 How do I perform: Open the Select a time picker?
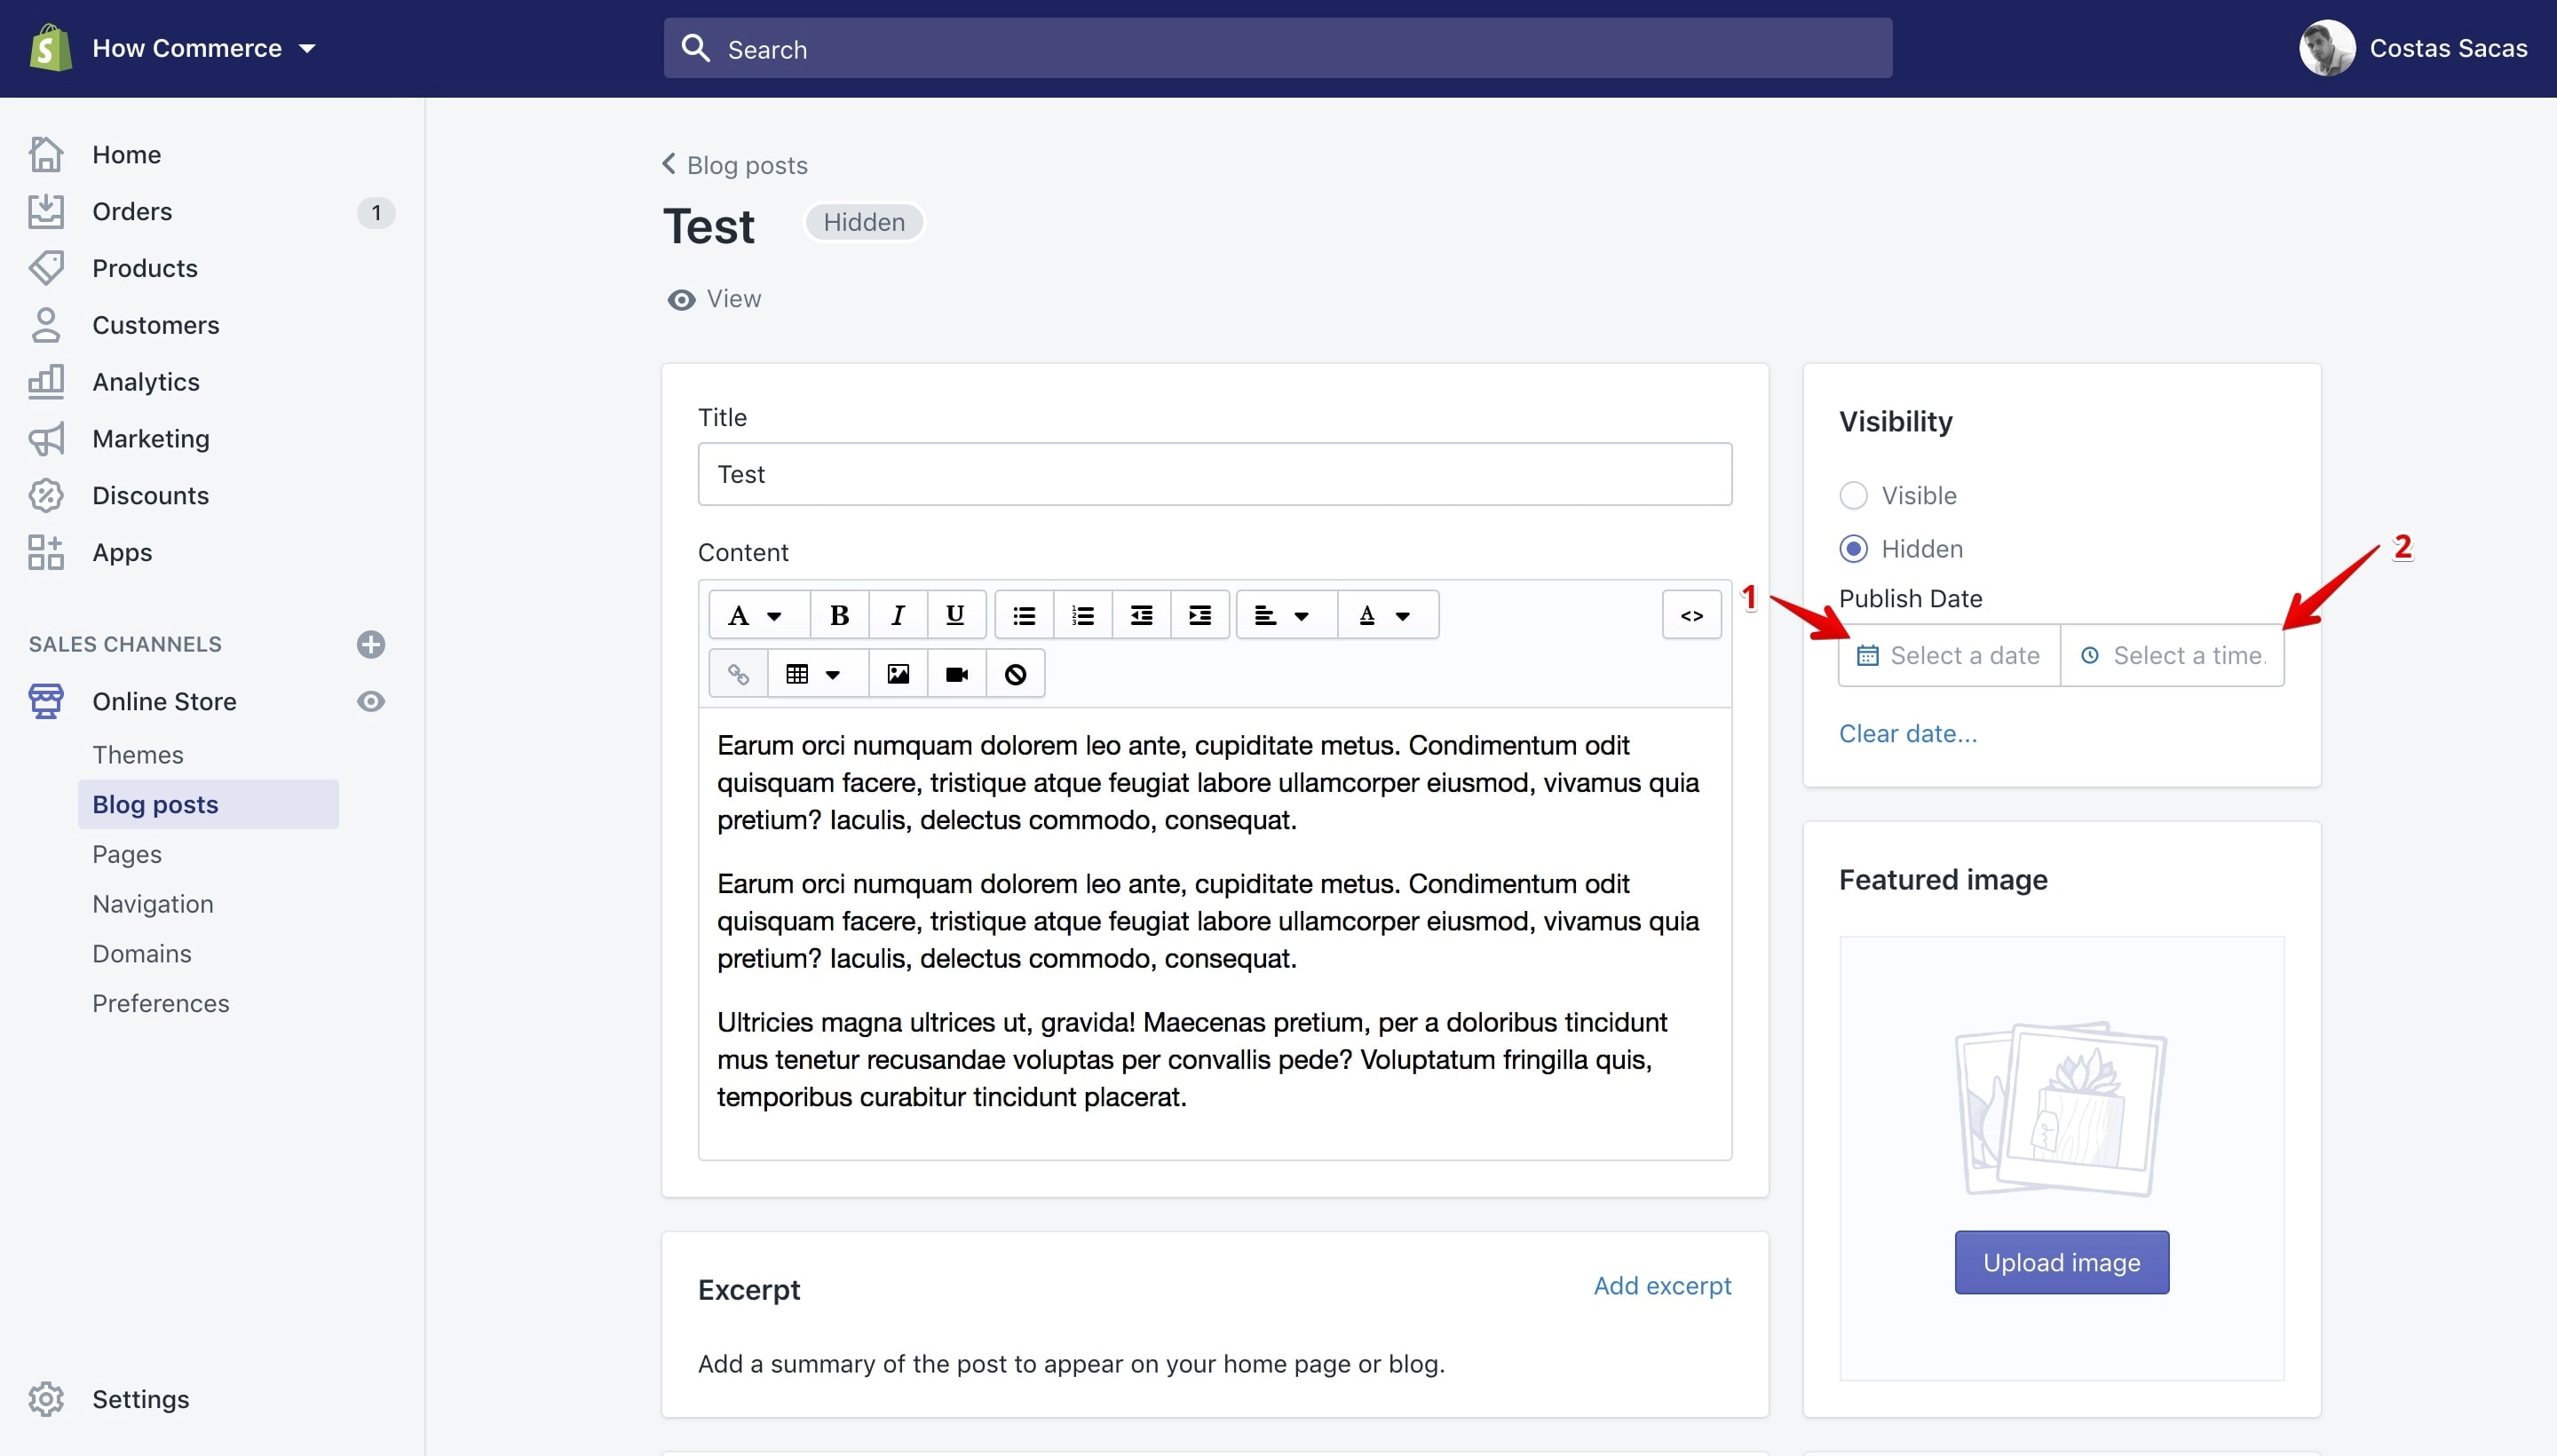(x=2173, y=656)
